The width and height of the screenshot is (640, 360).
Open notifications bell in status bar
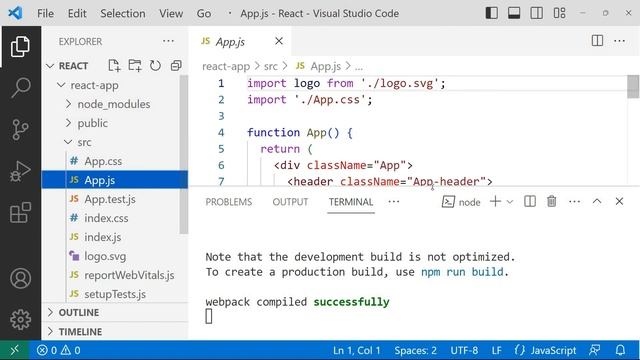(620, 350)
